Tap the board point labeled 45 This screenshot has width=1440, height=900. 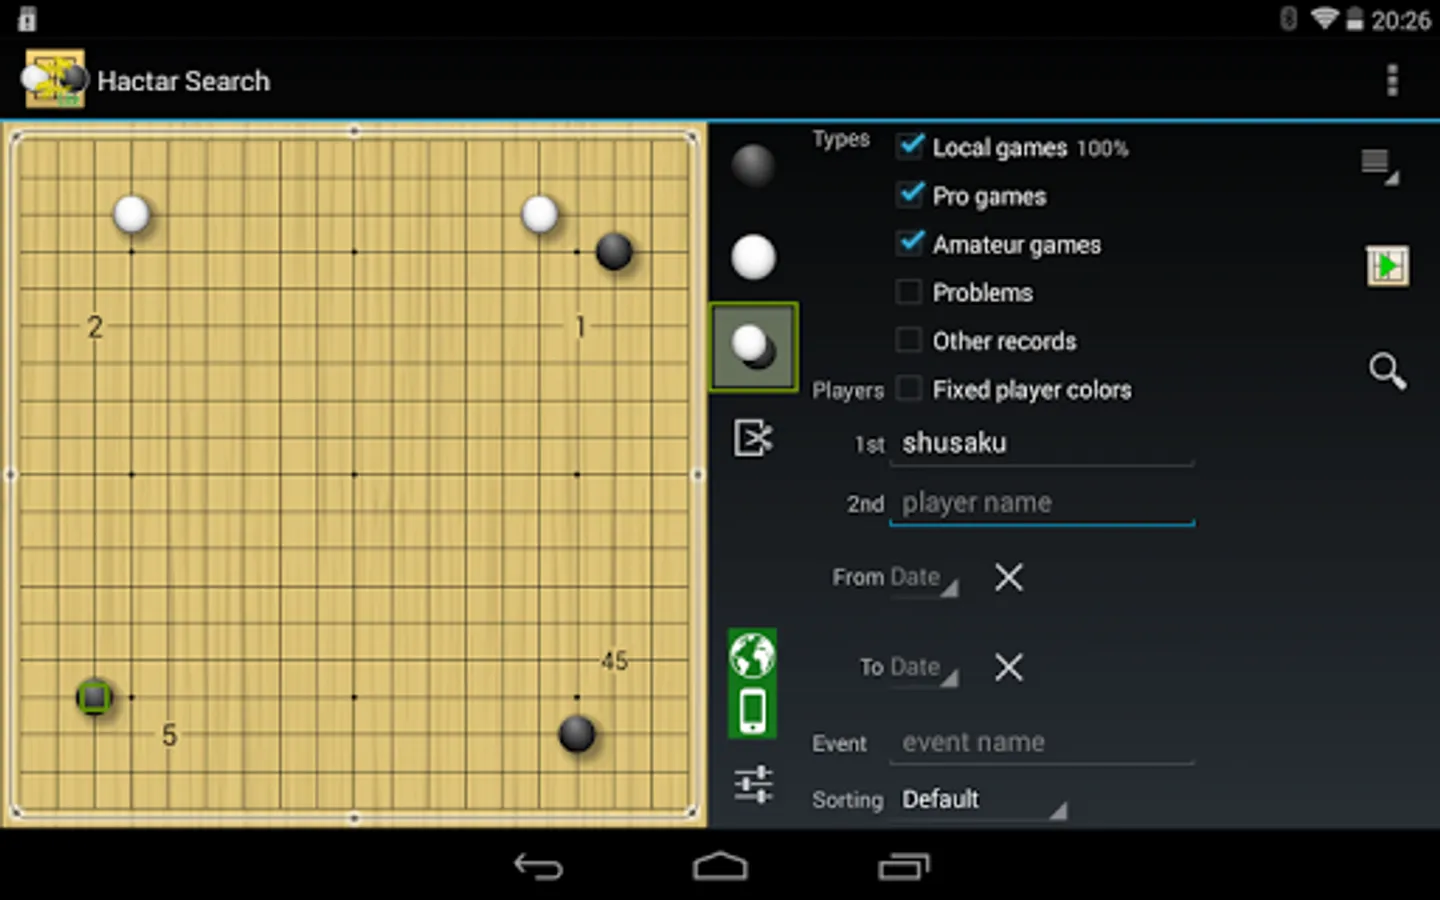coord(614,661)
